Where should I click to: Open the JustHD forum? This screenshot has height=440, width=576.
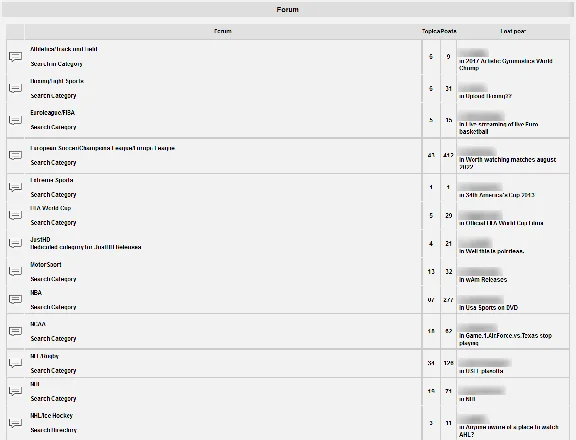[40, 239]
